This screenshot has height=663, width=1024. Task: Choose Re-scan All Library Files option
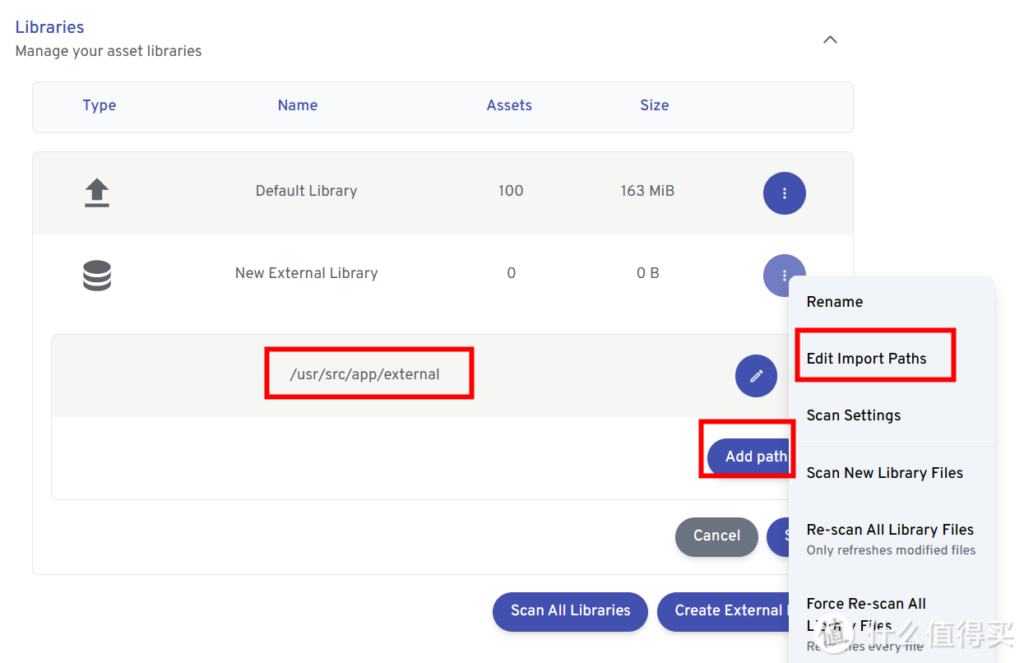[x=889, y=530]
